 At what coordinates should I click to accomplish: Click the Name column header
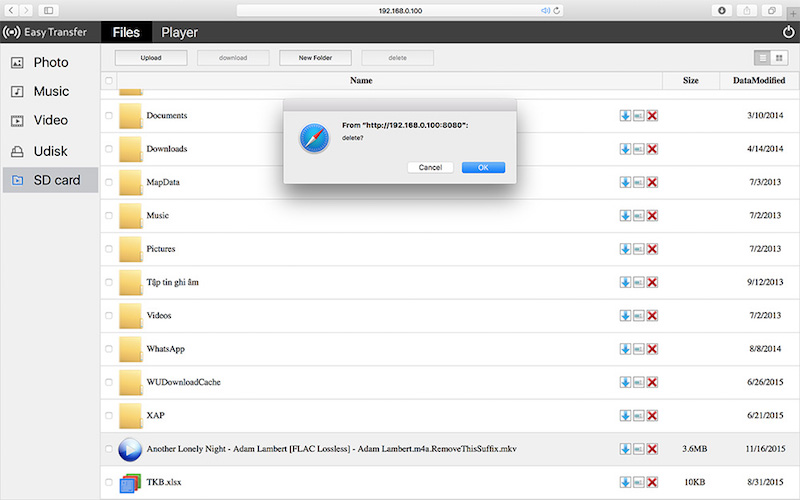click(x=361, y=81)
